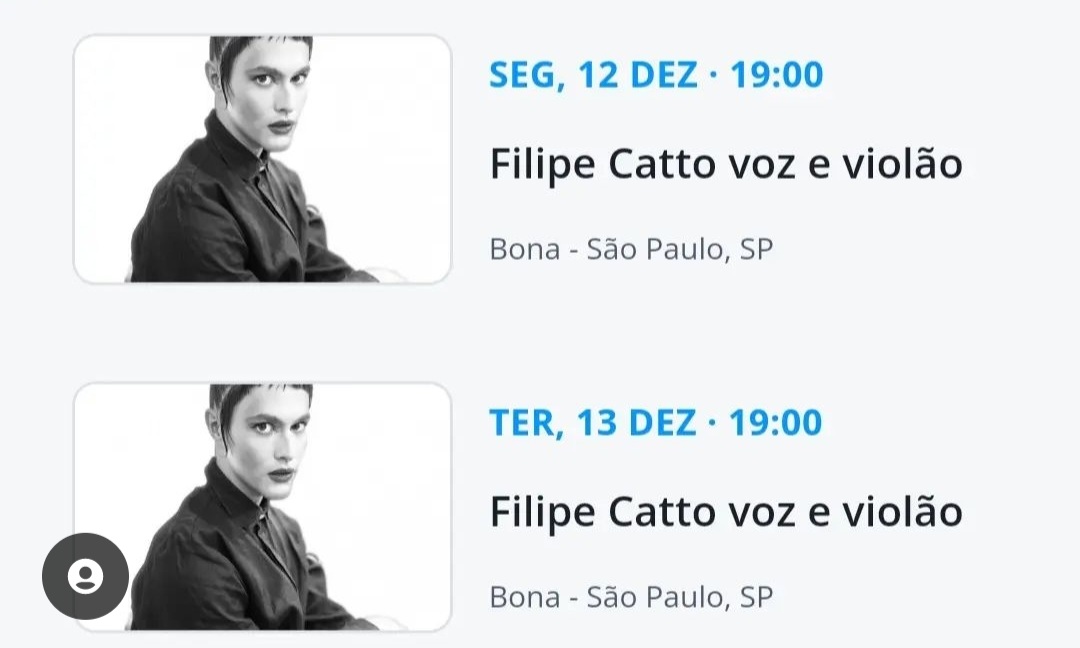Click the words 'voz e violão' in the 13 DEZ title

click(x=842, y=512)
